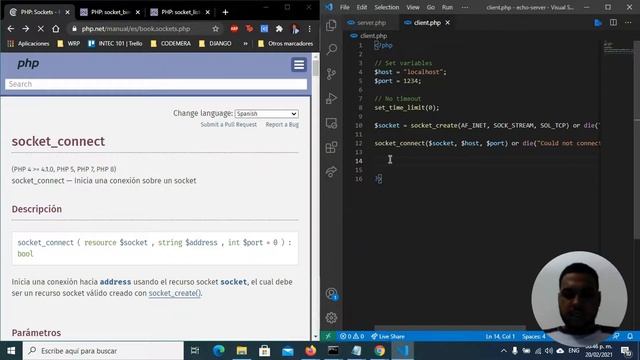Open the Change language Spanish dropdown
The image size is (640, 360).
click(x=267, y=113)
